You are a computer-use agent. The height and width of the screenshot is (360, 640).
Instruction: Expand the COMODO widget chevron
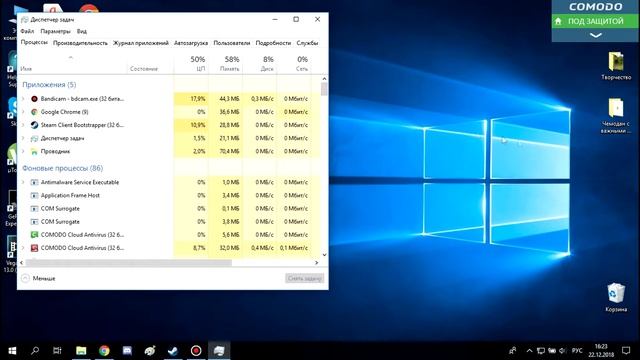[596, 36]
